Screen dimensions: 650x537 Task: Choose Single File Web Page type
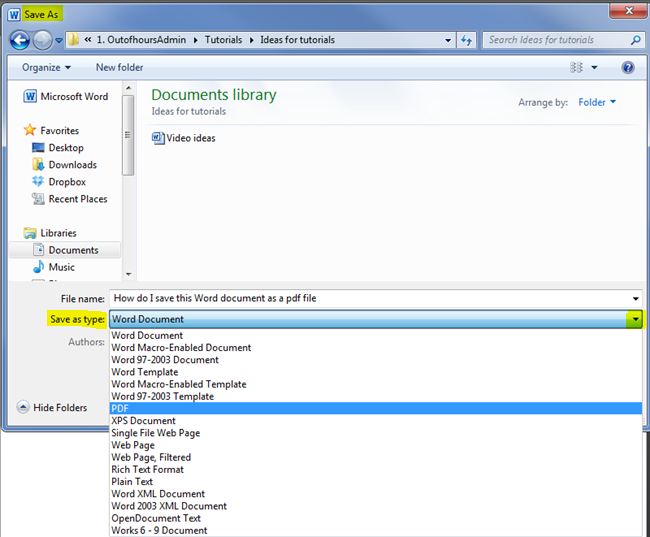tap(376, 433)
